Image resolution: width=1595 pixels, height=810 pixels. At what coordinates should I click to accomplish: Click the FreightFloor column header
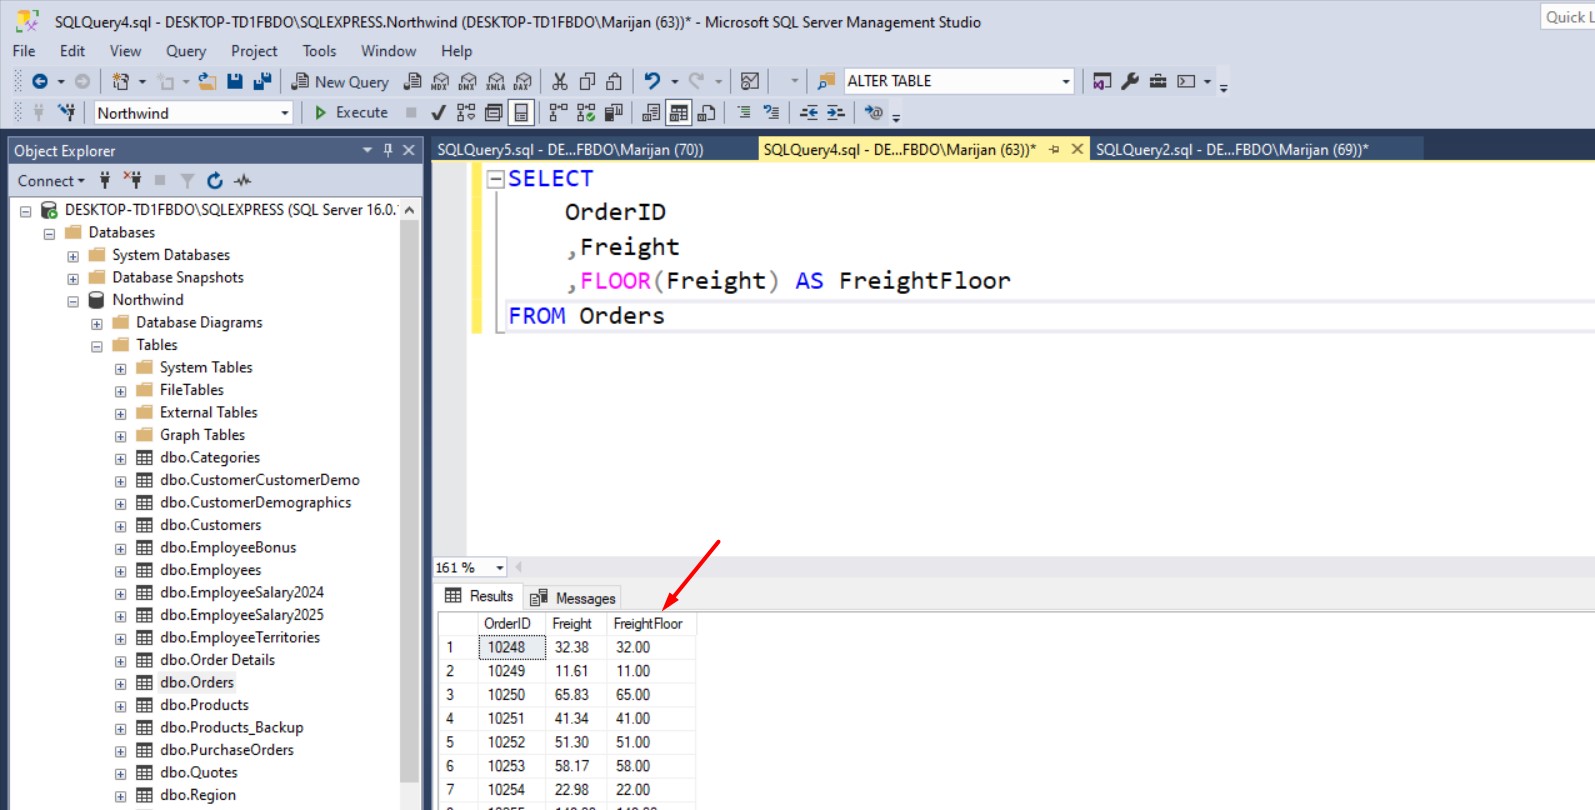(650, 624)
